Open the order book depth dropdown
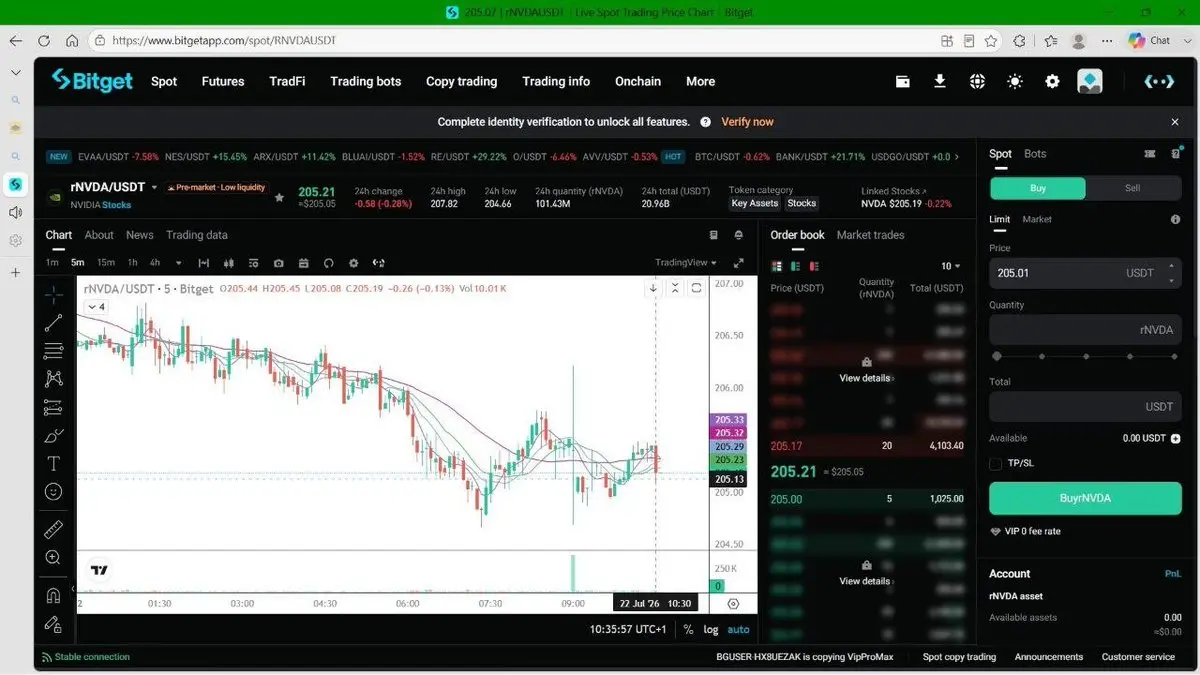 click(950, 266)
